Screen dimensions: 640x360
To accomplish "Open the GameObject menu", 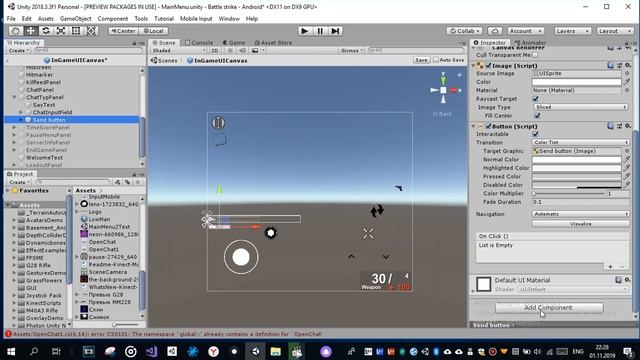I will [76, 19].
